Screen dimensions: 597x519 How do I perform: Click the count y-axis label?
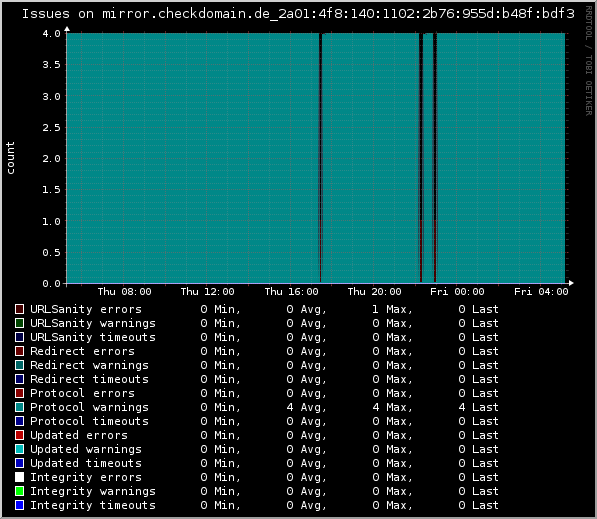coord(10,158)
